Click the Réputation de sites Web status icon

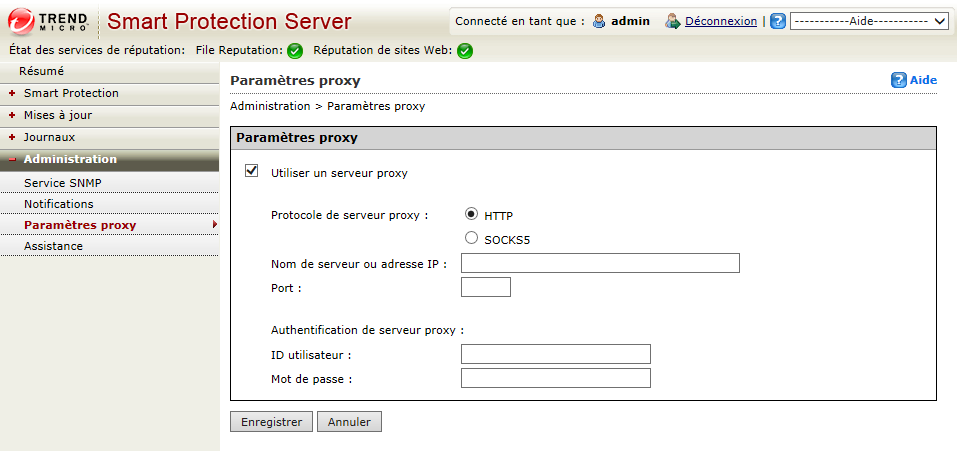465,51
